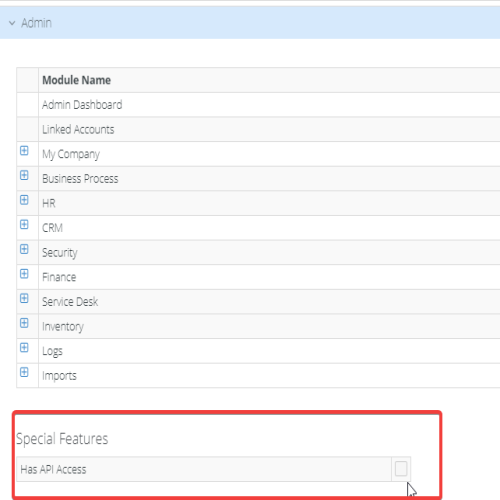Image resolution: width=500 pixels, height=500 pixels.
Task: Click the plus icon beside Inventory
Action: coord(24,323)
